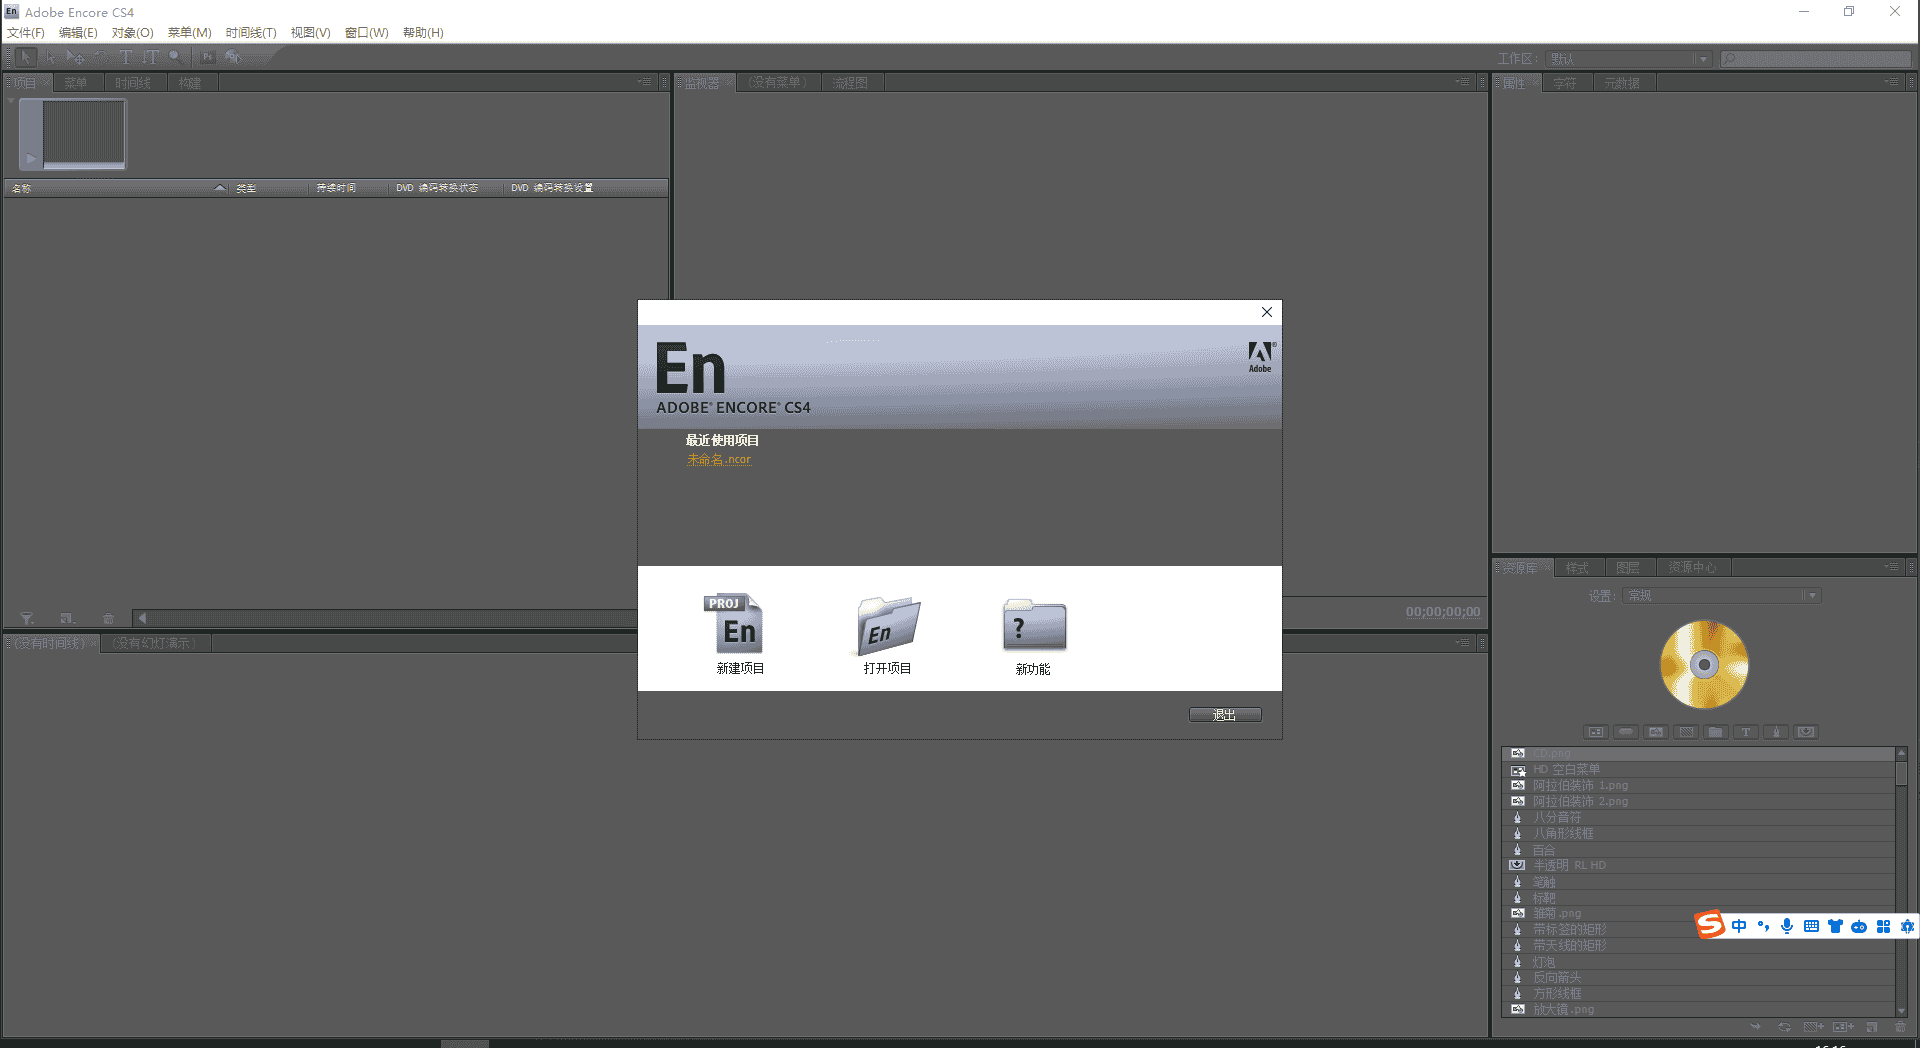Image resolution: width=1920 pixels, height=1048 pixels.
Task: Switch to the 字符 tab
Action: [x=1565, y=83]
